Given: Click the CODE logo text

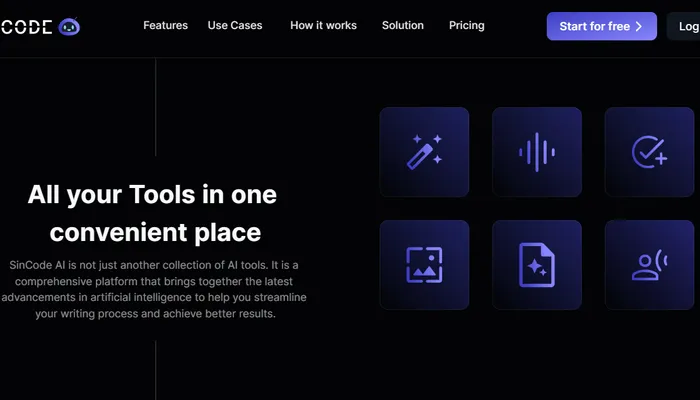Looking at the screenshot, I should (26, 26).
